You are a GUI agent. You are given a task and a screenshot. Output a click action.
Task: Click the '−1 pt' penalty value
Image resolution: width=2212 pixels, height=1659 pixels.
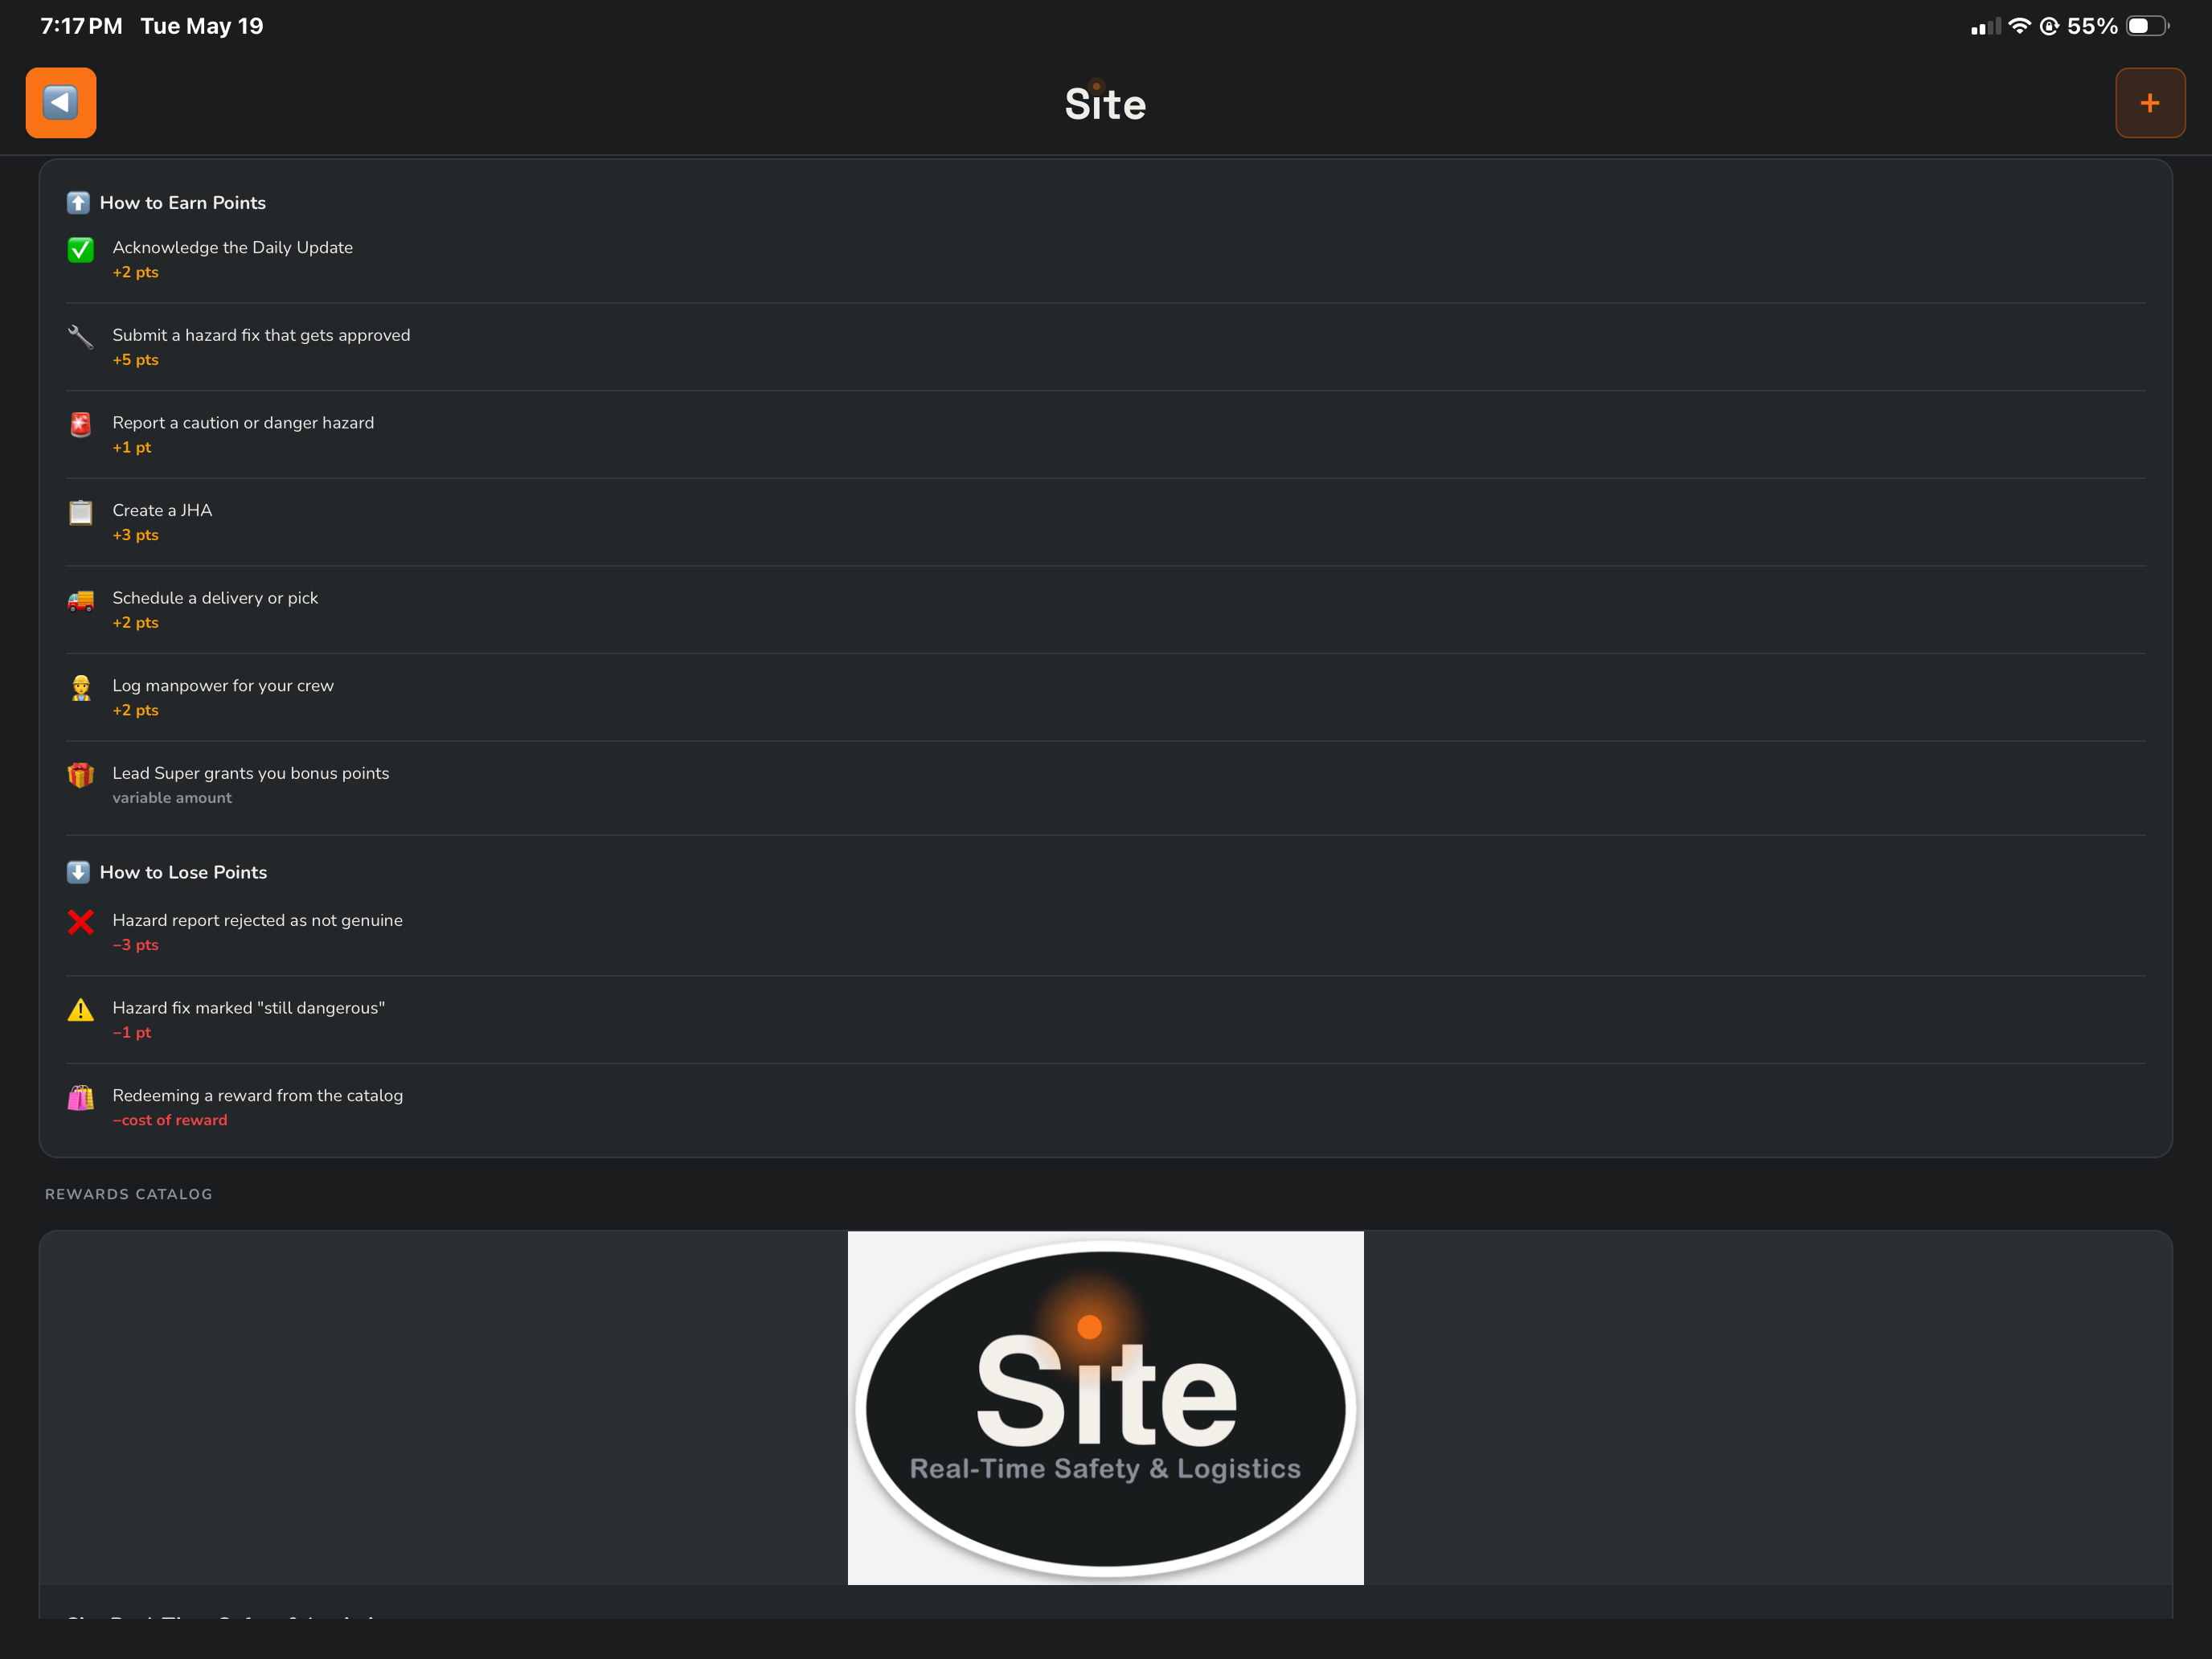pyautogui.click(x=132, y=1033)
